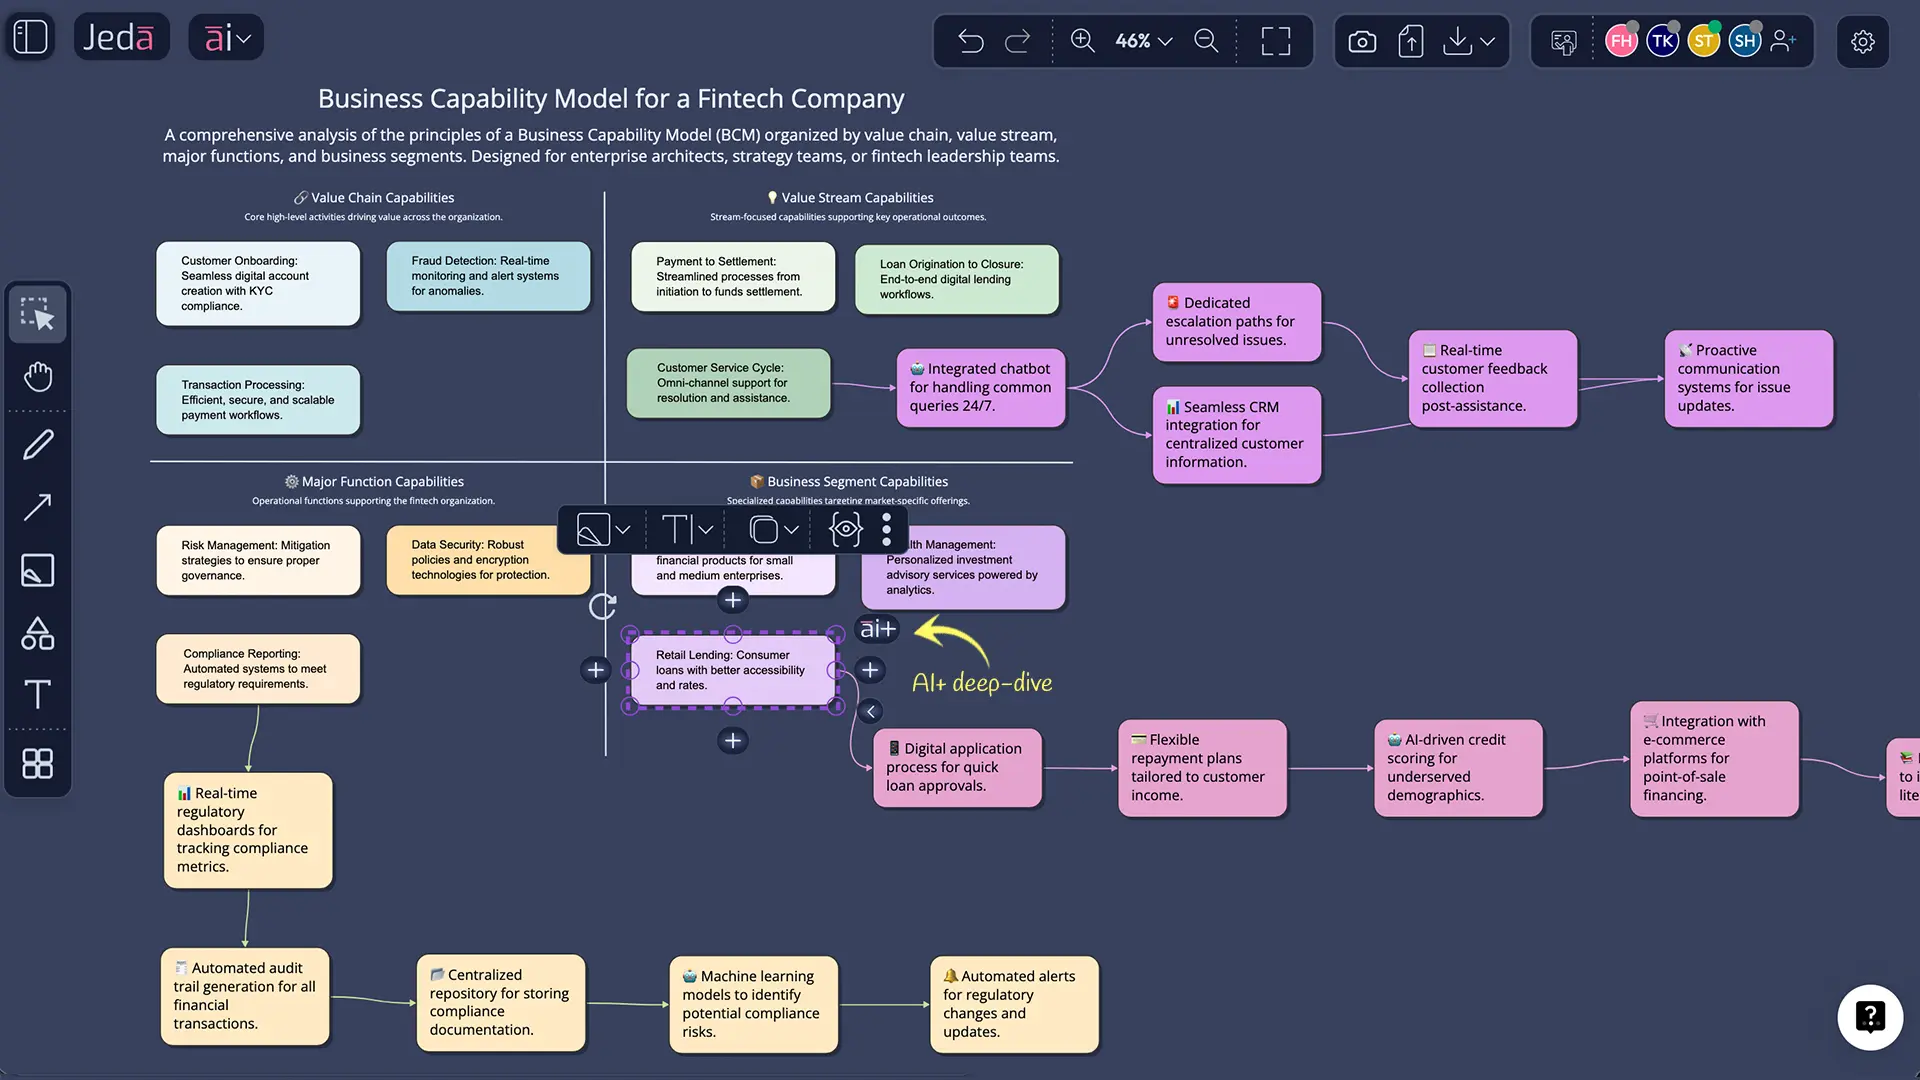Select the image insert tool
Screen dimensions: 1920x1080
click(37, 570)
